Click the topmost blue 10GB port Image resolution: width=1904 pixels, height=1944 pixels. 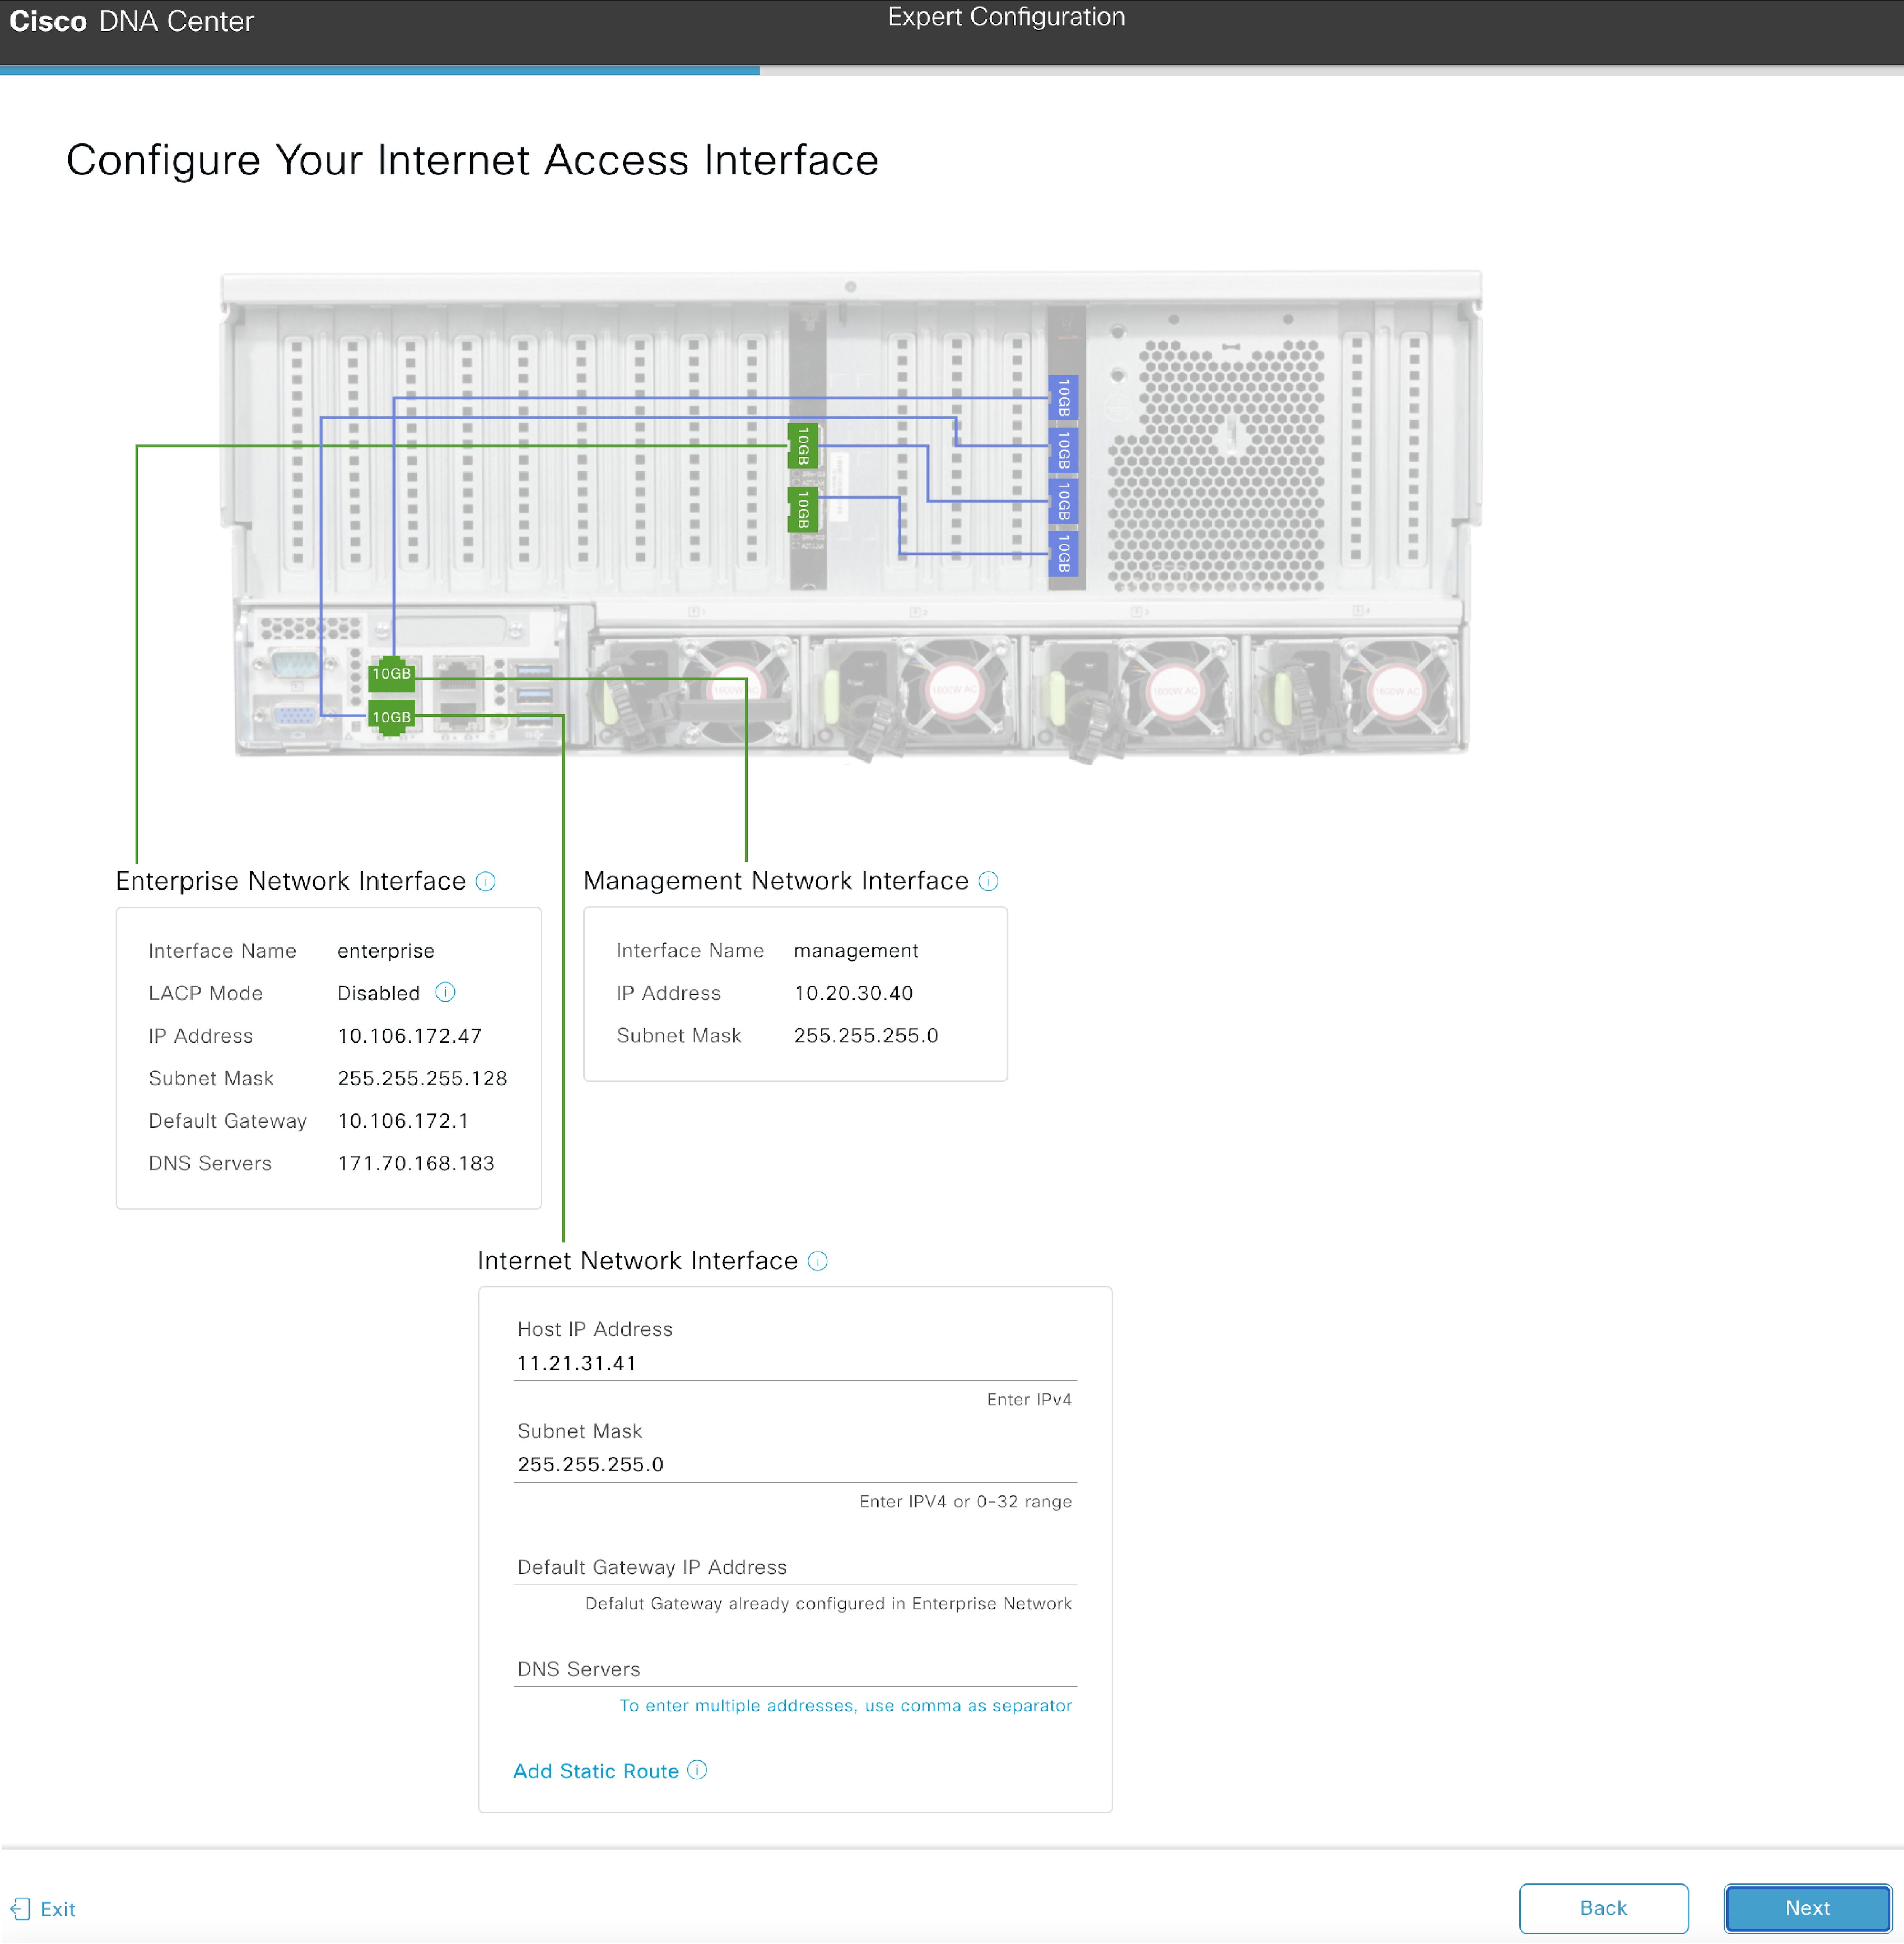point(1064,398)
